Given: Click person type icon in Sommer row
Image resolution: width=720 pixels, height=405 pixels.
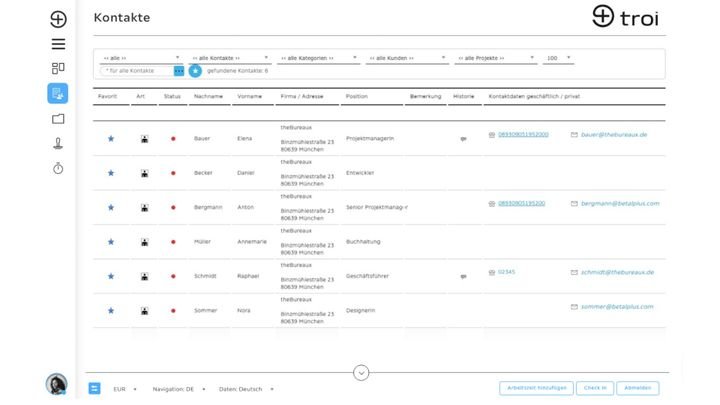Looking at the screenshot, I should click(145, 311).
